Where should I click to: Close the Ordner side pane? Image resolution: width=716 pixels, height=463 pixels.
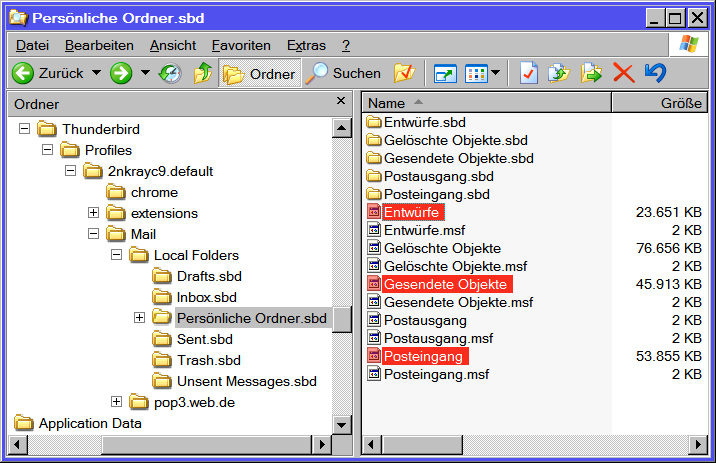coord(341,103)
